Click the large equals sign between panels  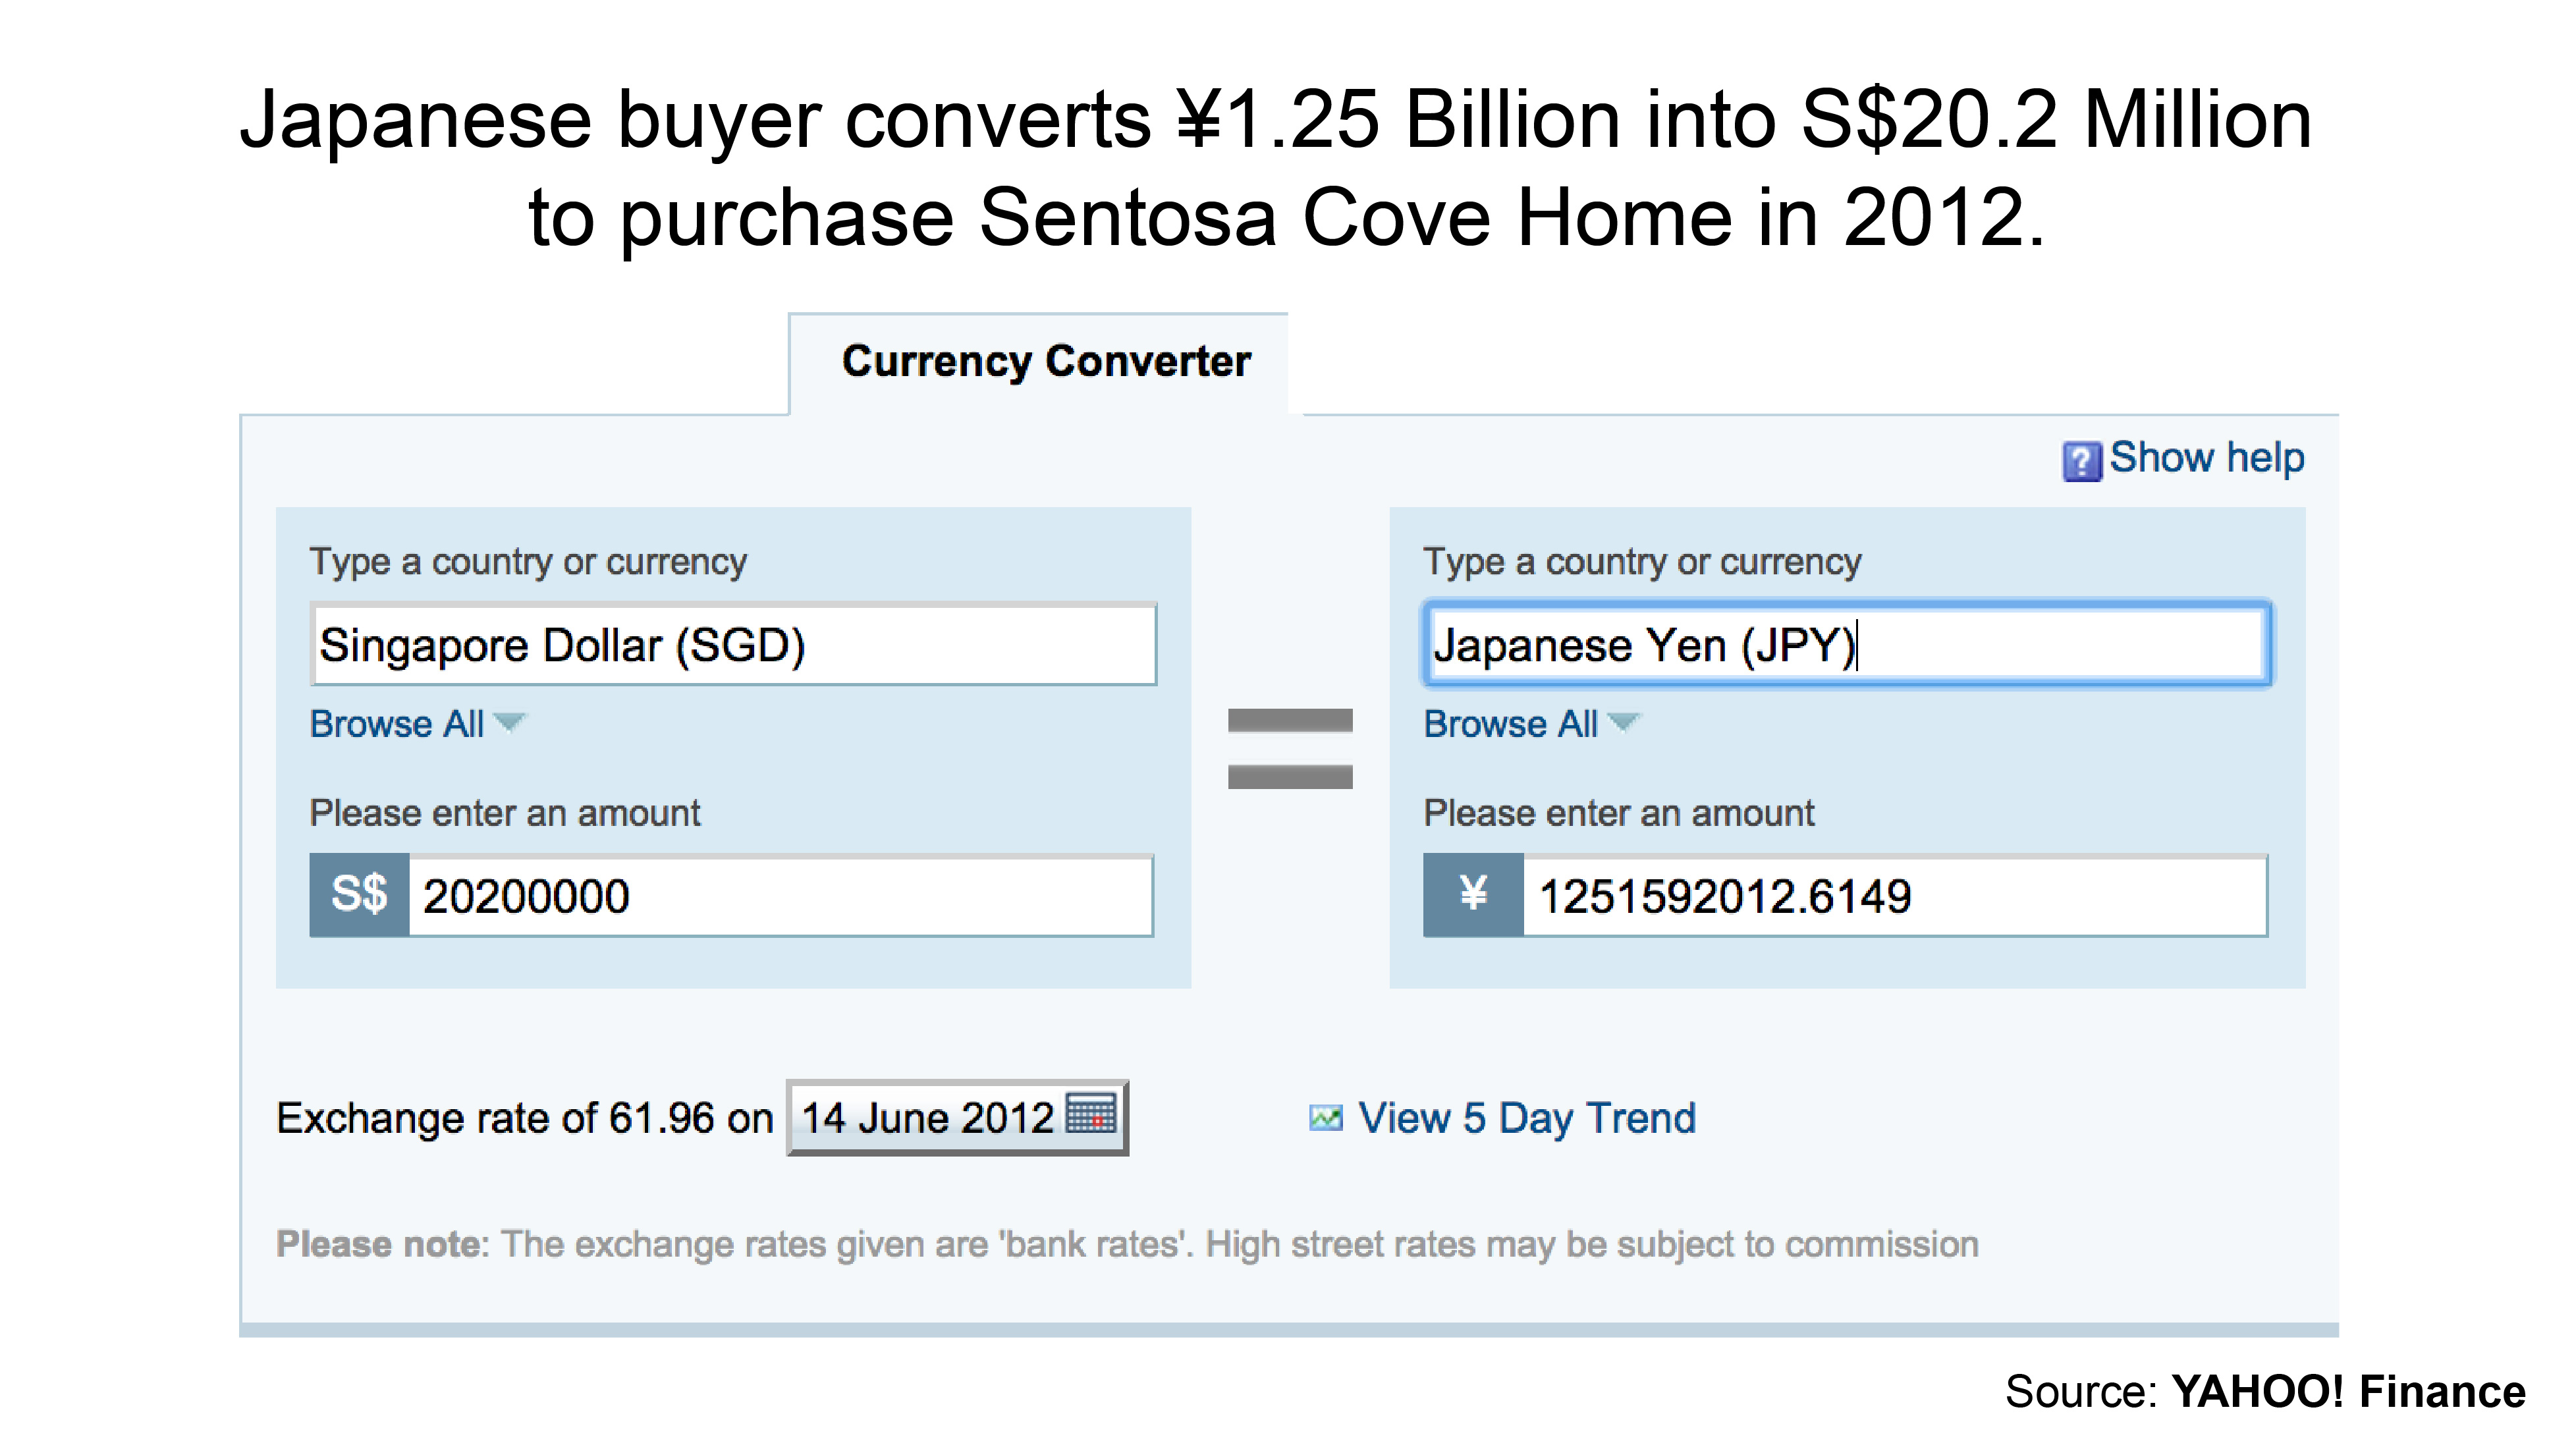click(x=1290, y=748)
